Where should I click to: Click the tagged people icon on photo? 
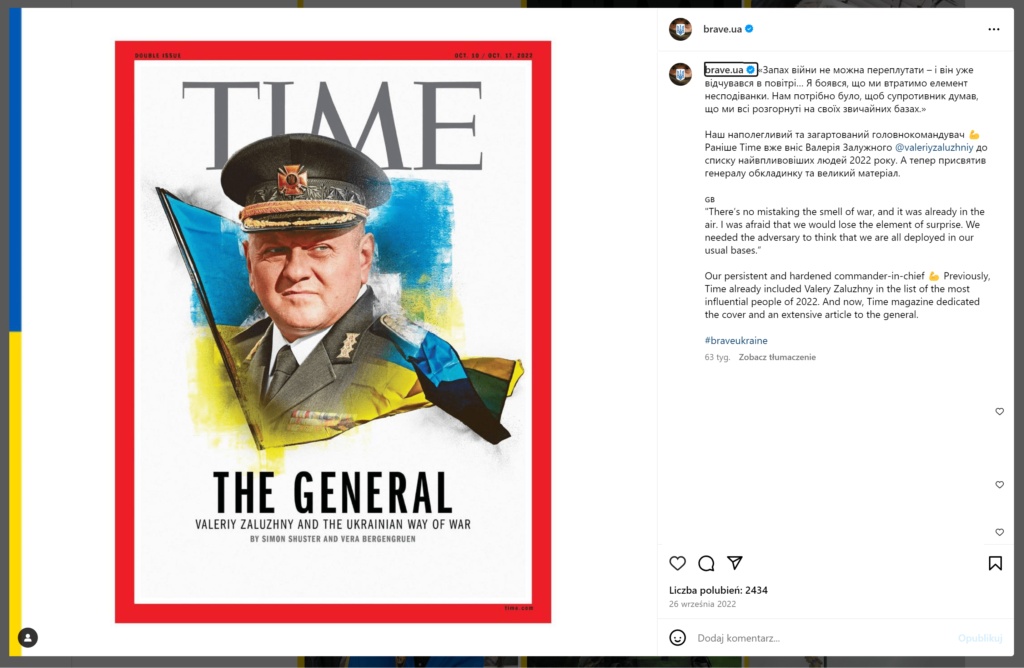click(x=27, y=637)
